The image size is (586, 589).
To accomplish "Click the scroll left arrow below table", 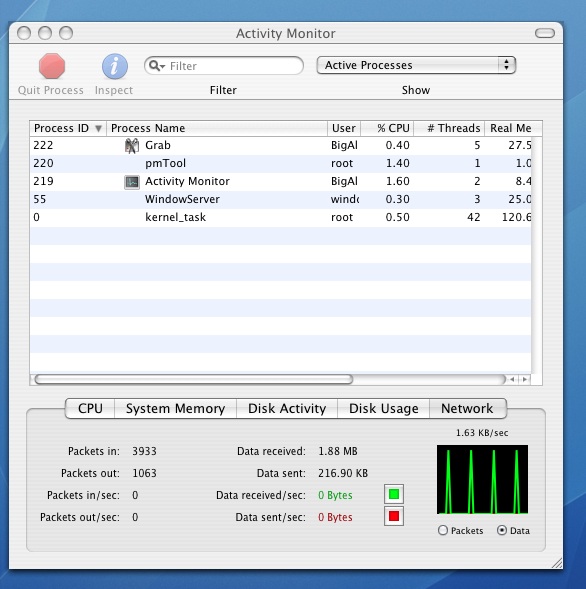I will click(512, 379).
